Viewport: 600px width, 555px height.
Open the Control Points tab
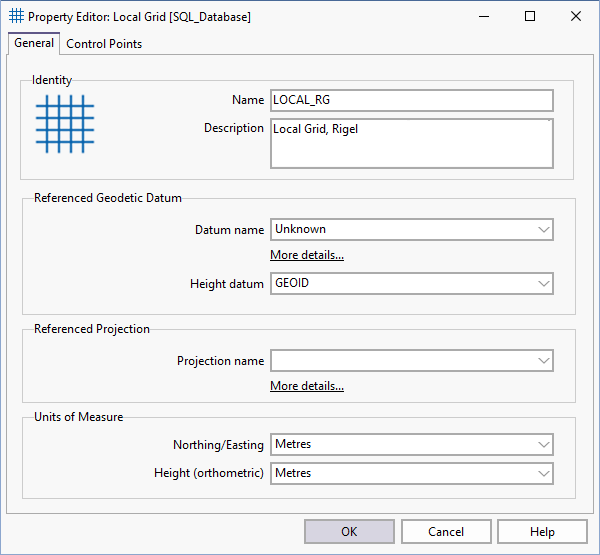(104, 44)
